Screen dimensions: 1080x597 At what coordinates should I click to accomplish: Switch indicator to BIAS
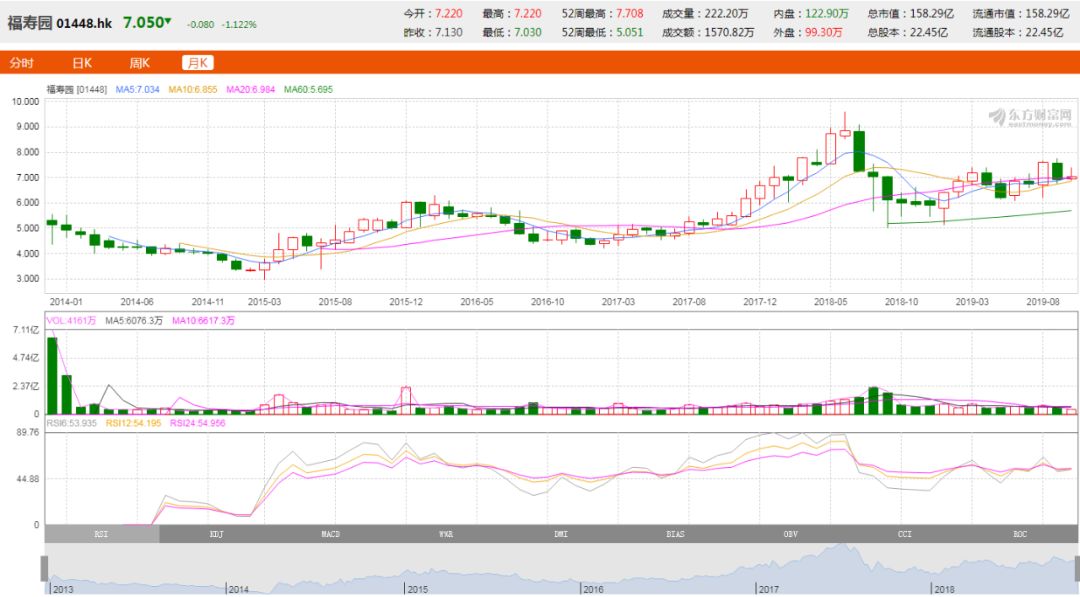[x=676, y=534]
